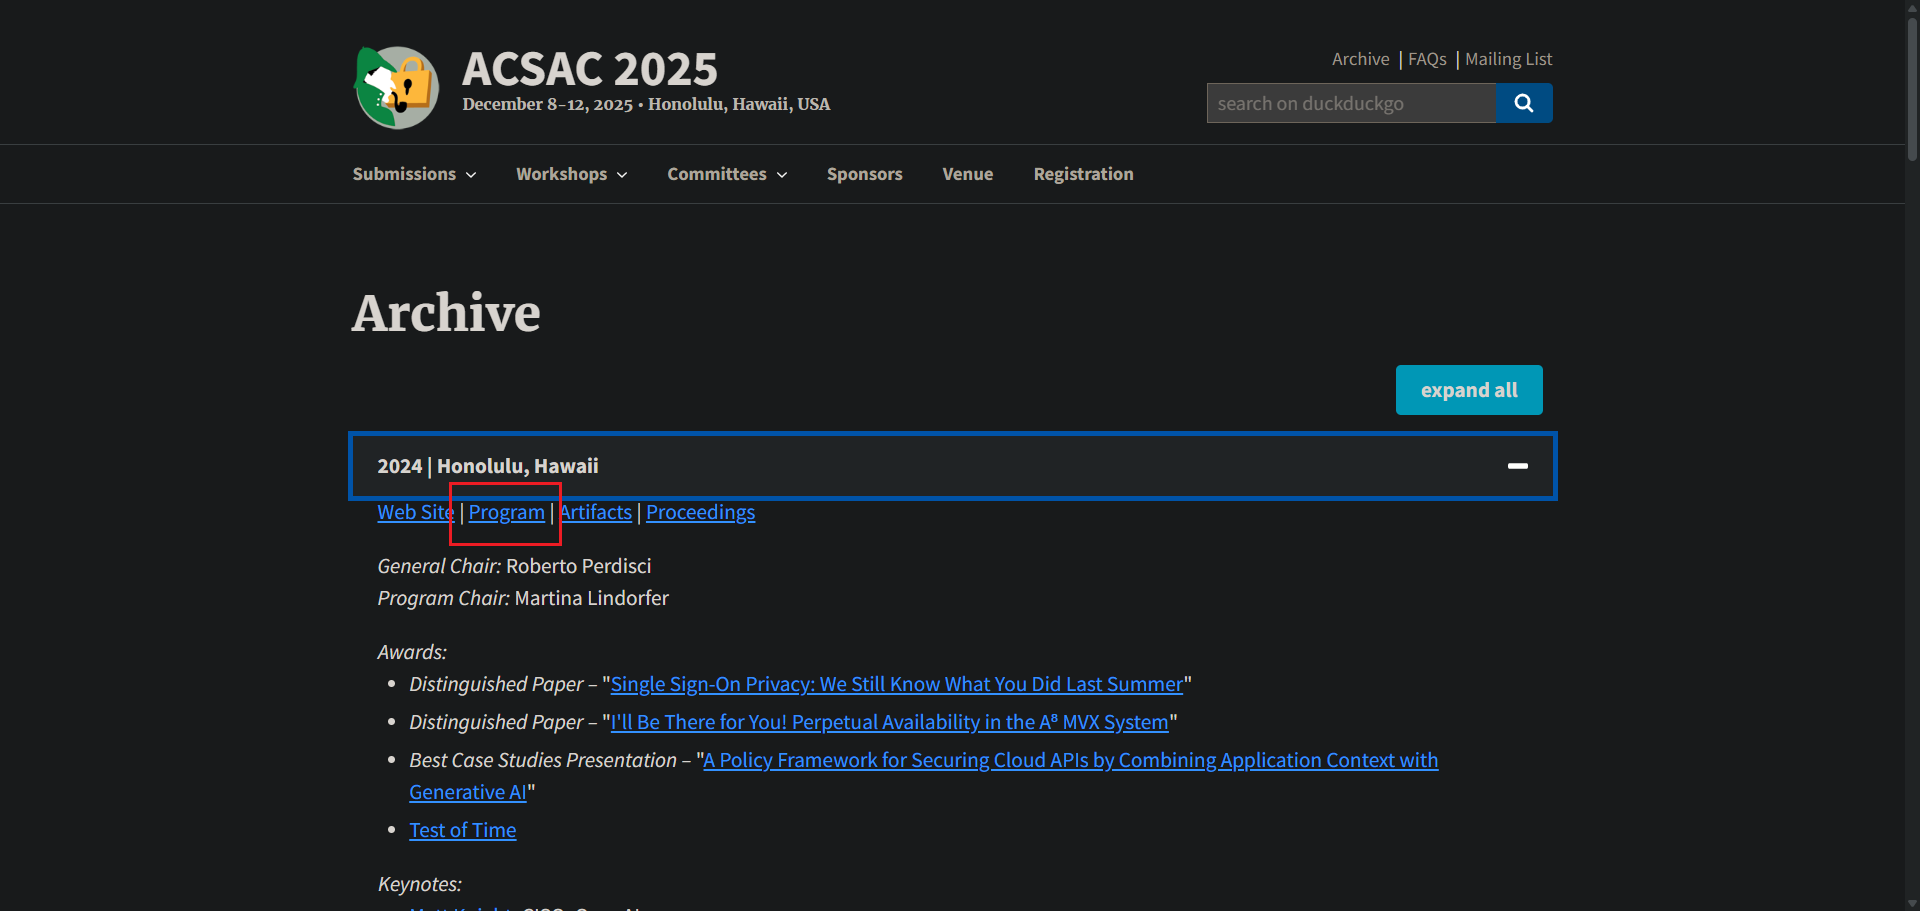1920x911 pixels.
Task: Click the ACSAC padlock logo
Action: [x=397, y=88]
